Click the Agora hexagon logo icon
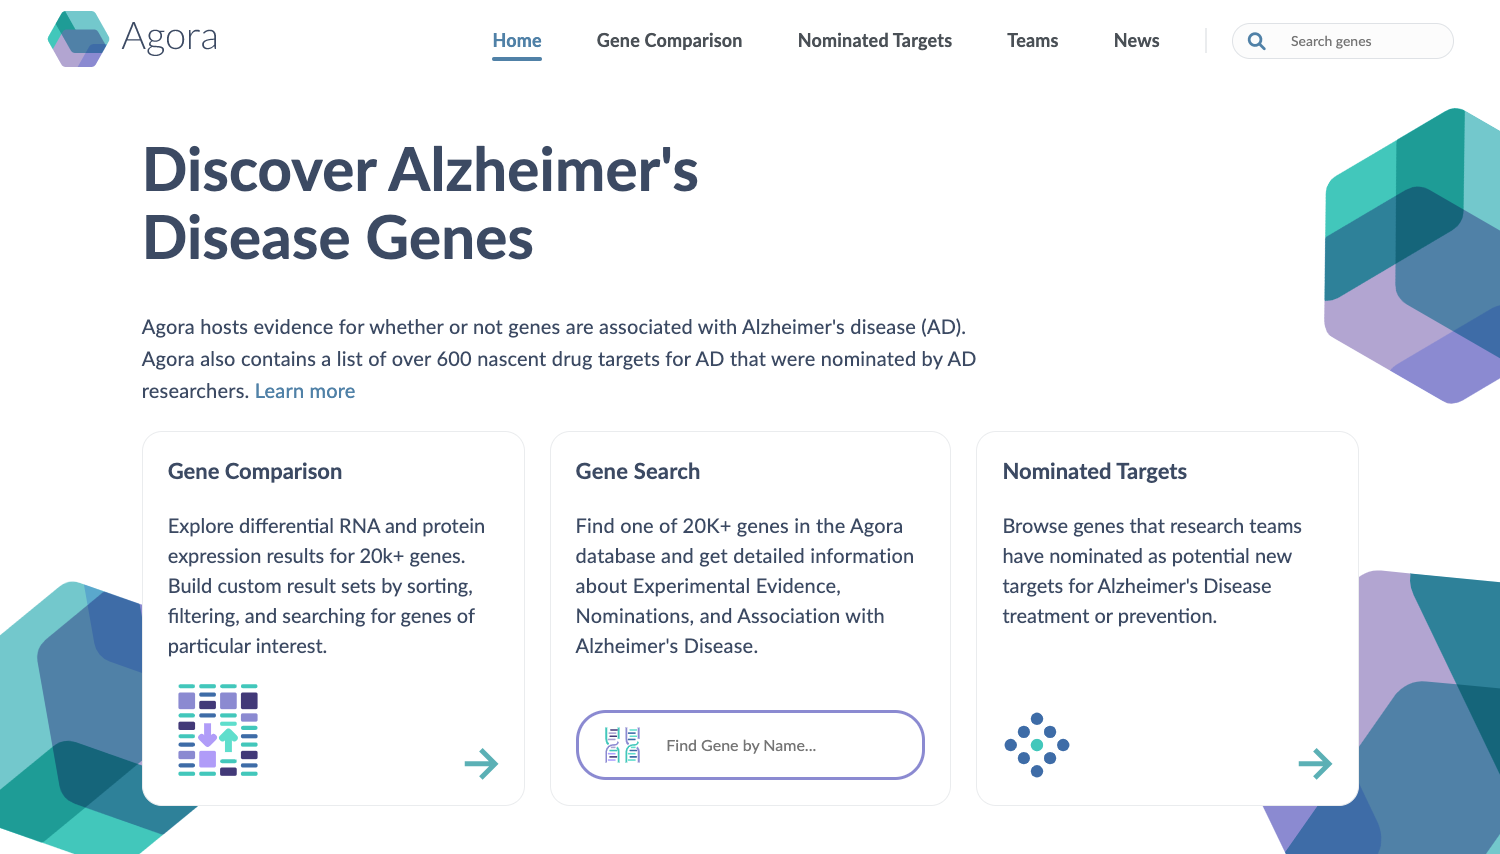1500x854 pixels. (78, 39)
